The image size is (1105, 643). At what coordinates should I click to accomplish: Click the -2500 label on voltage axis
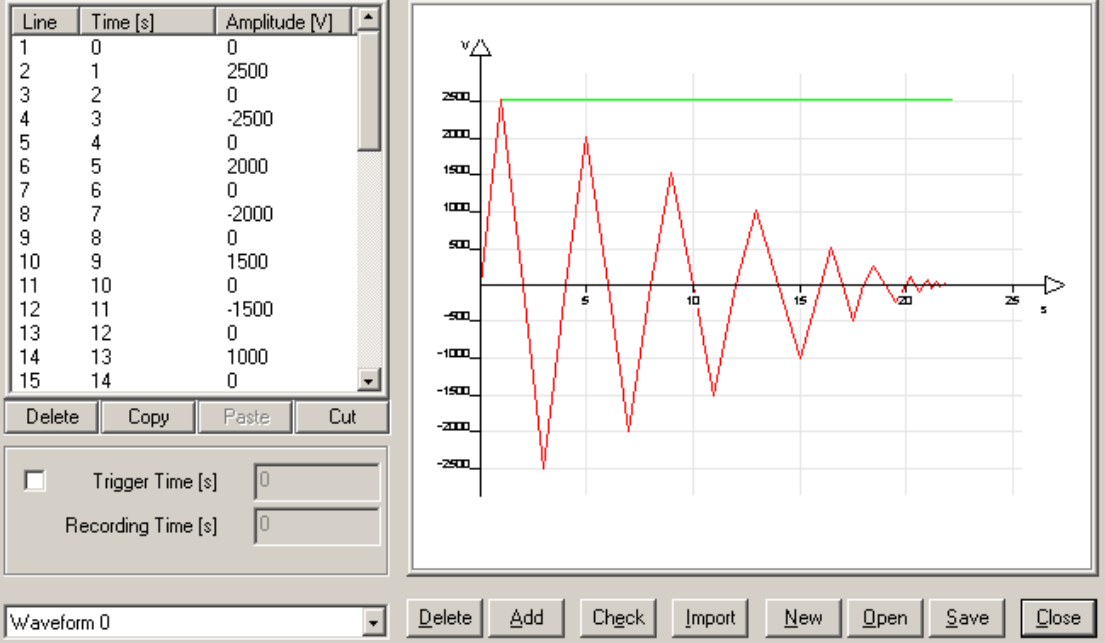click(x=453, y=464)
